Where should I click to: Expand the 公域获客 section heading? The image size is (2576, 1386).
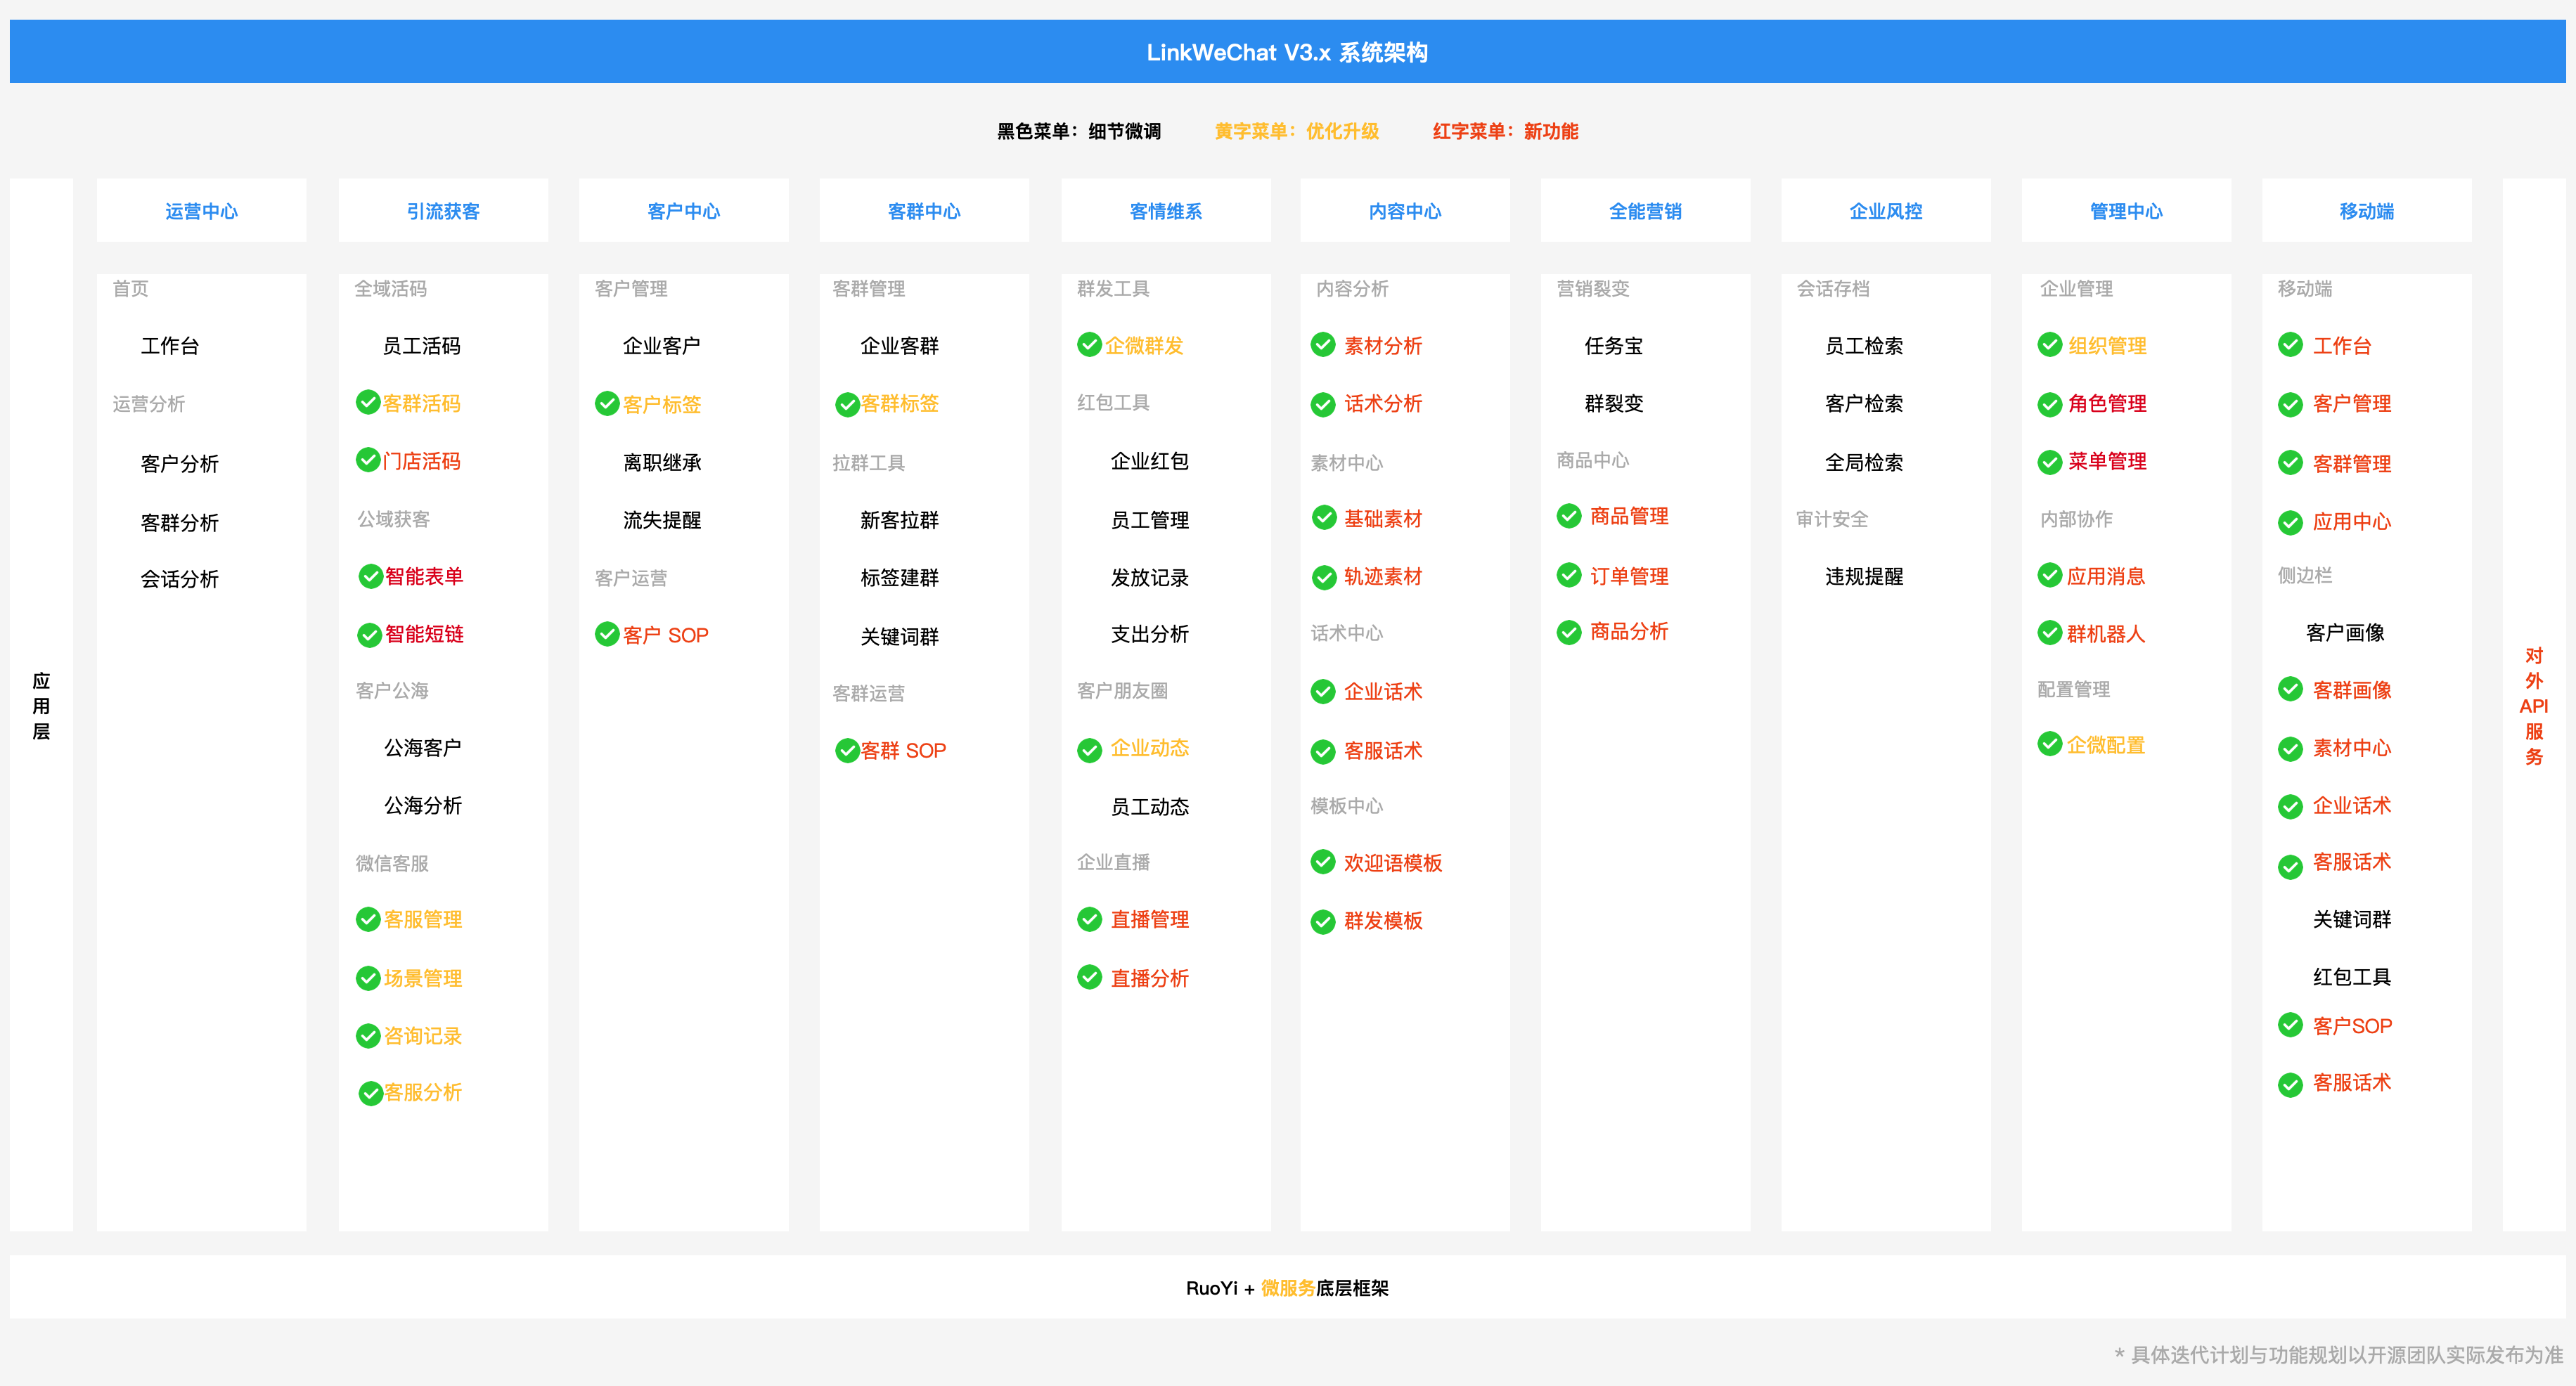394,519
